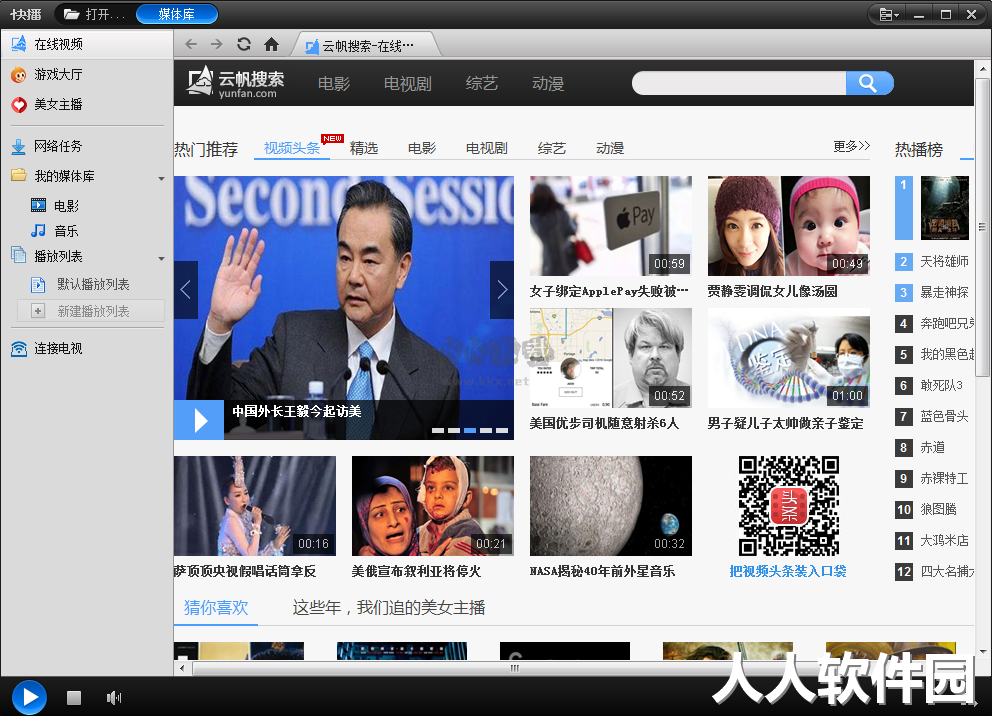The height and width of the screenshot is (716, 992).
Task: Switch to 精选 tab
Action: (364, 148)
